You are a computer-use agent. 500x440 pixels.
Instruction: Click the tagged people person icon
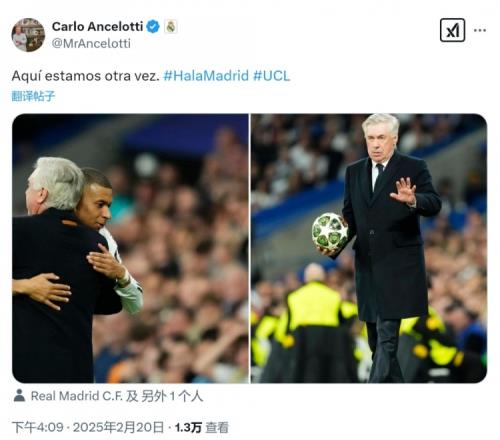tap(20, 395)
